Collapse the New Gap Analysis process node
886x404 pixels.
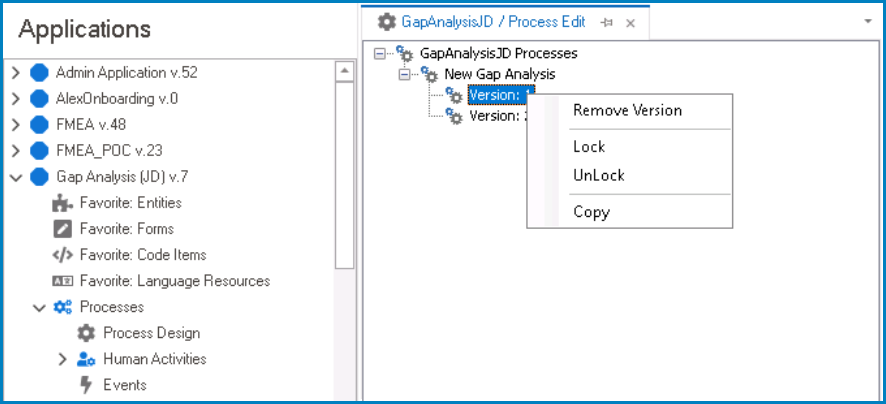click(404, 74)
